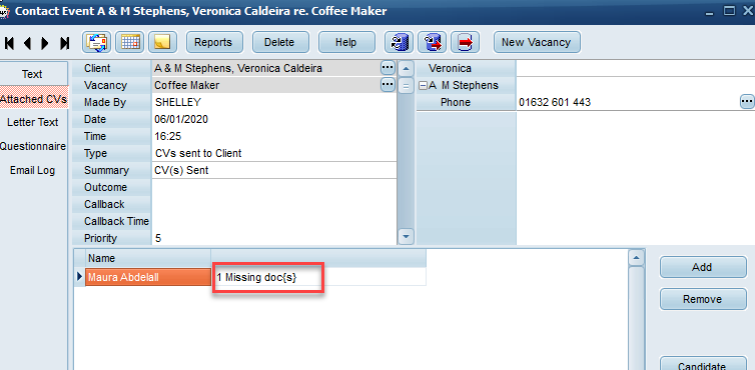Click phone number 01632 601 443
The width and height of the screenshot is (755, 370).
click(555, 102)
